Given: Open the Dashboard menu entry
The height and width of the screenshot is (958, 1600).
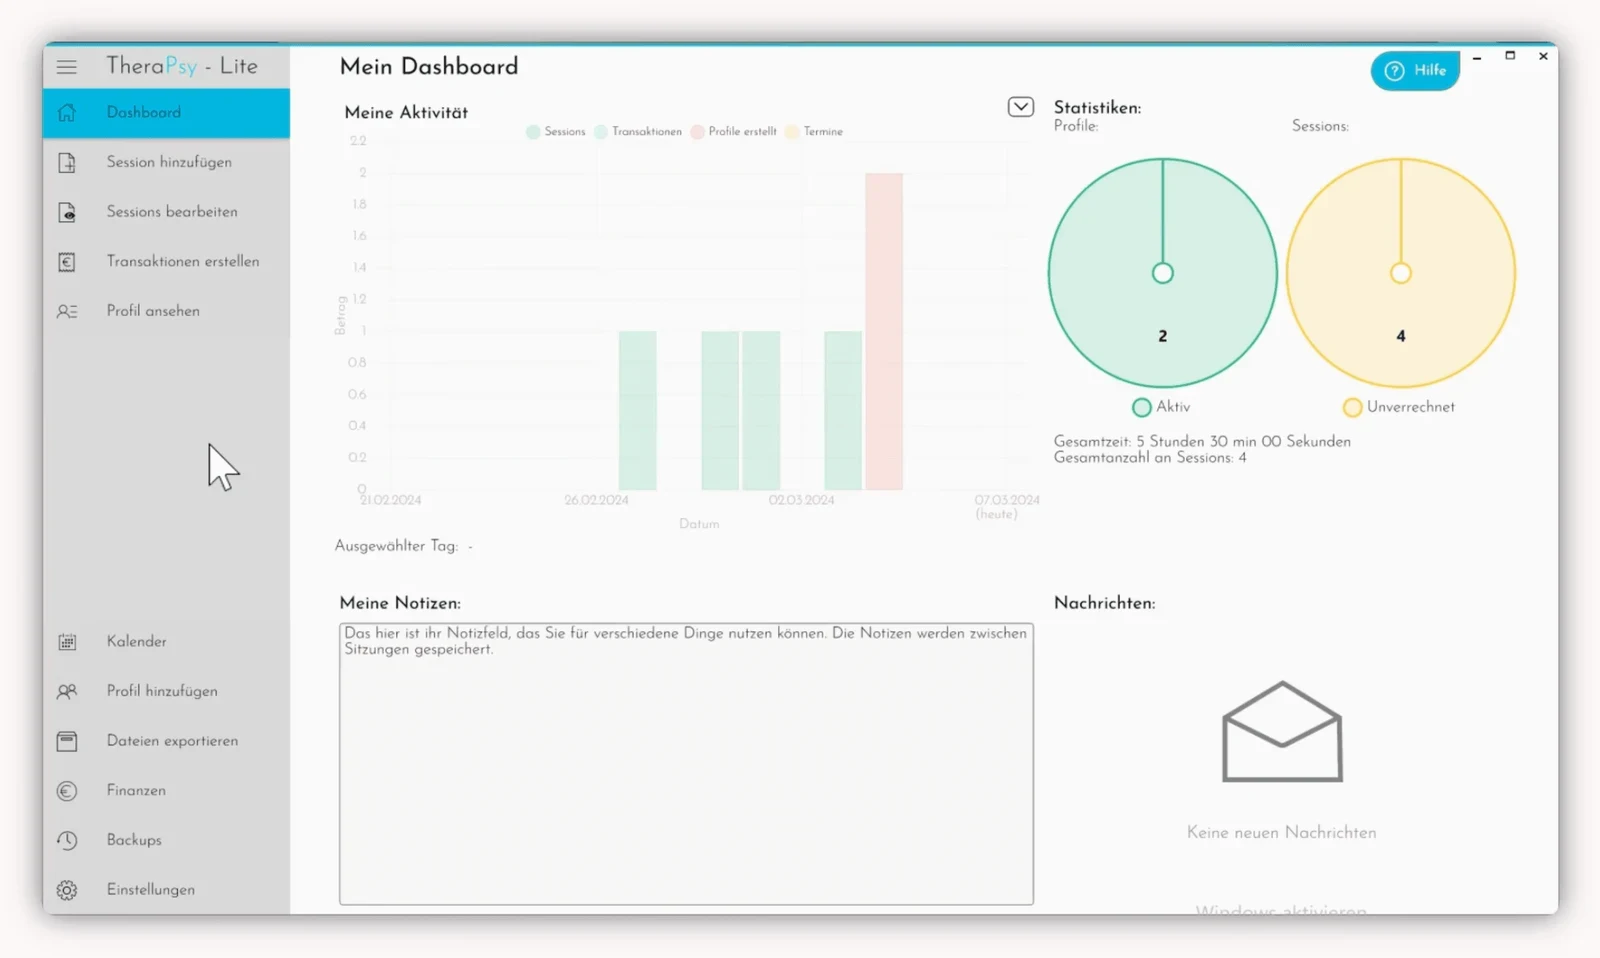Looking at the screenshot, I should coord(166,113).
